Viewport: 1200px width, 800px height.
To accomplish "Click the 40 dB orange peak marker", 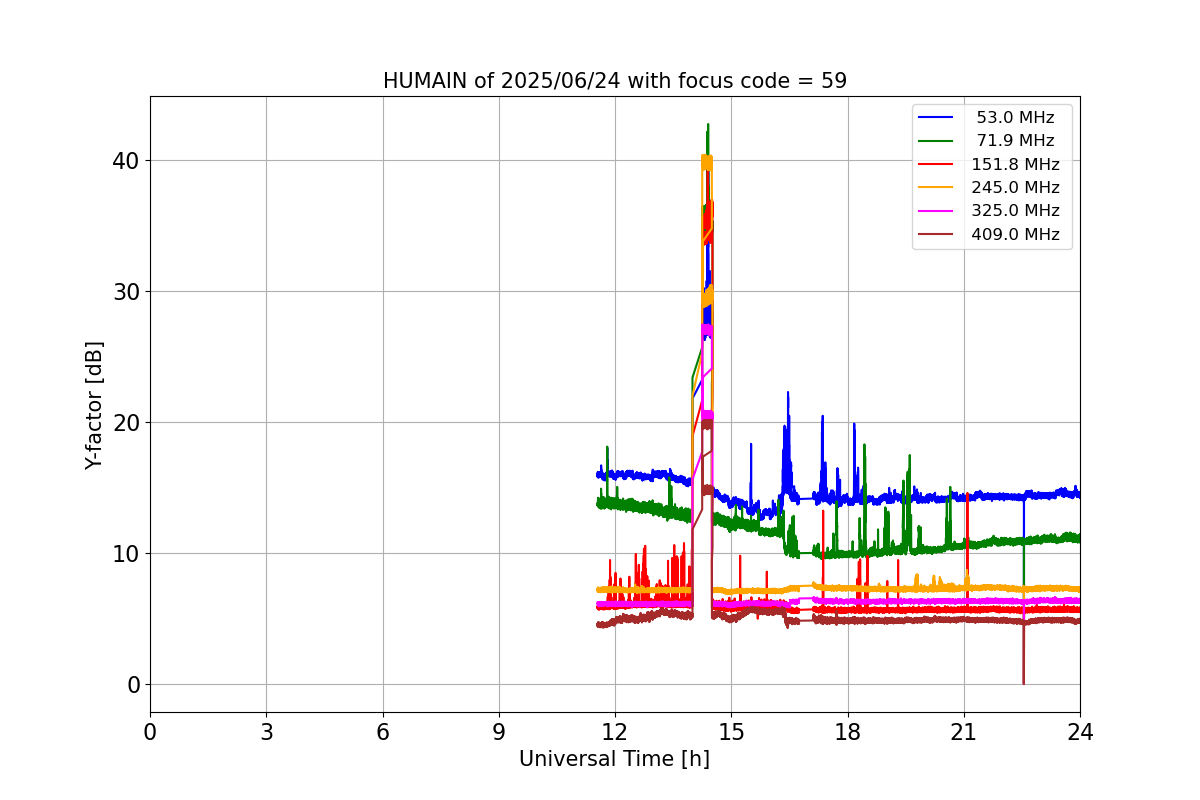I will [x=707, y=162].
